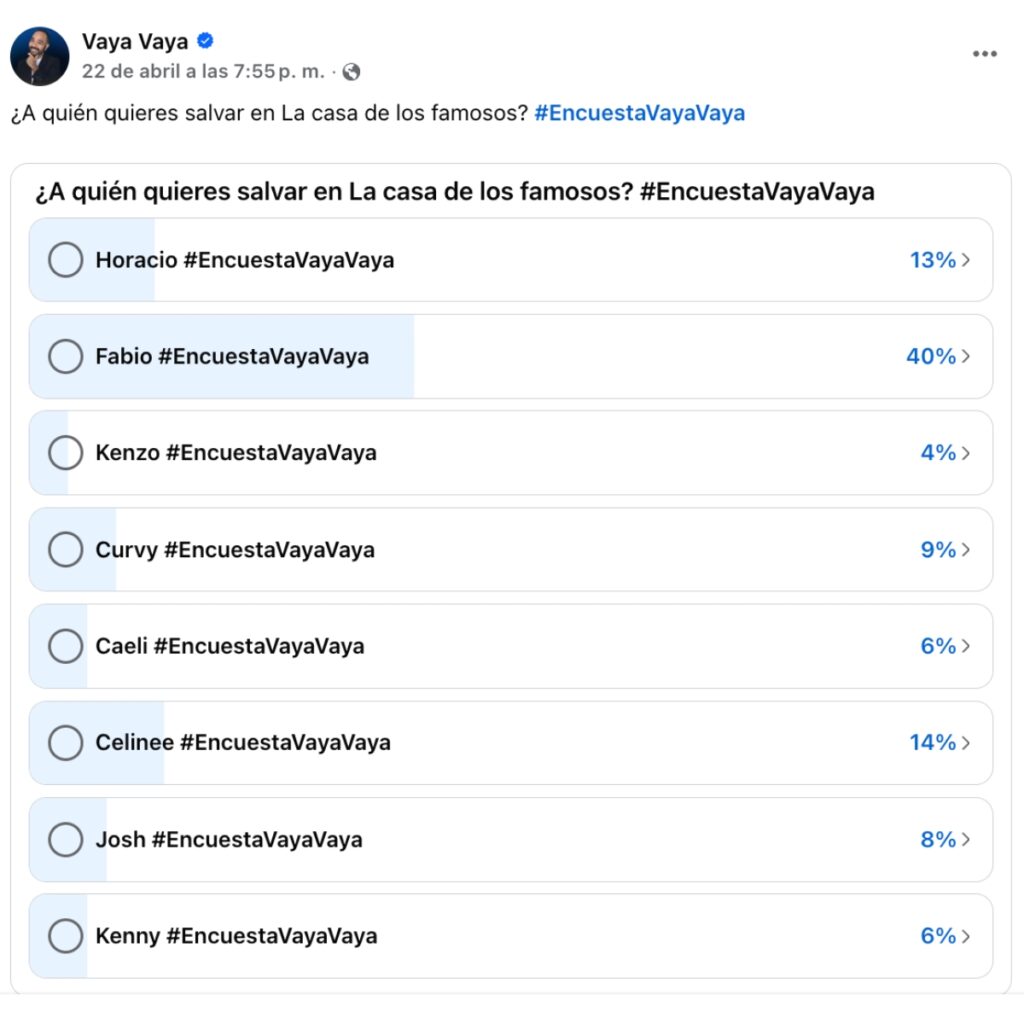This screenshot has width=1024, height=1024.
Task: Click the Celinee 14% result percentage
Action: pos(932,743)
